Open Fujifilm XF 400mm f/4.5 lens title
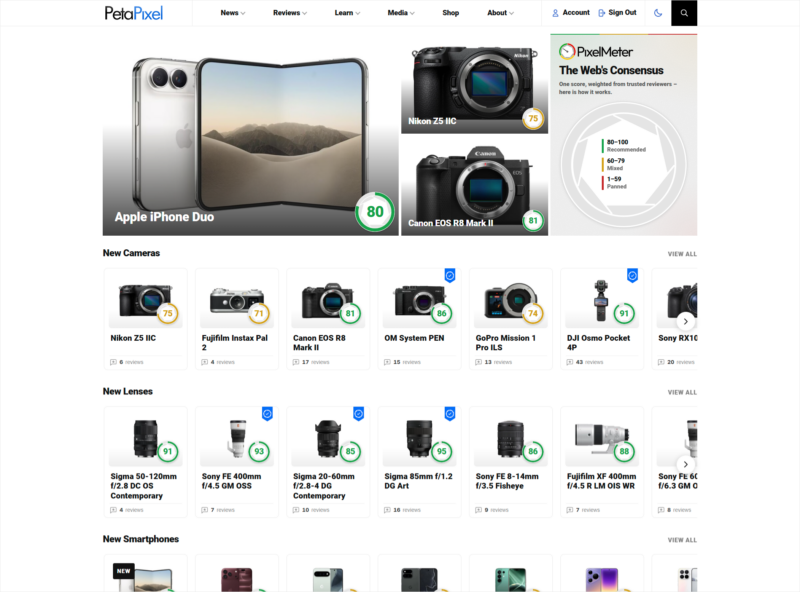 [x=602, y=481]
